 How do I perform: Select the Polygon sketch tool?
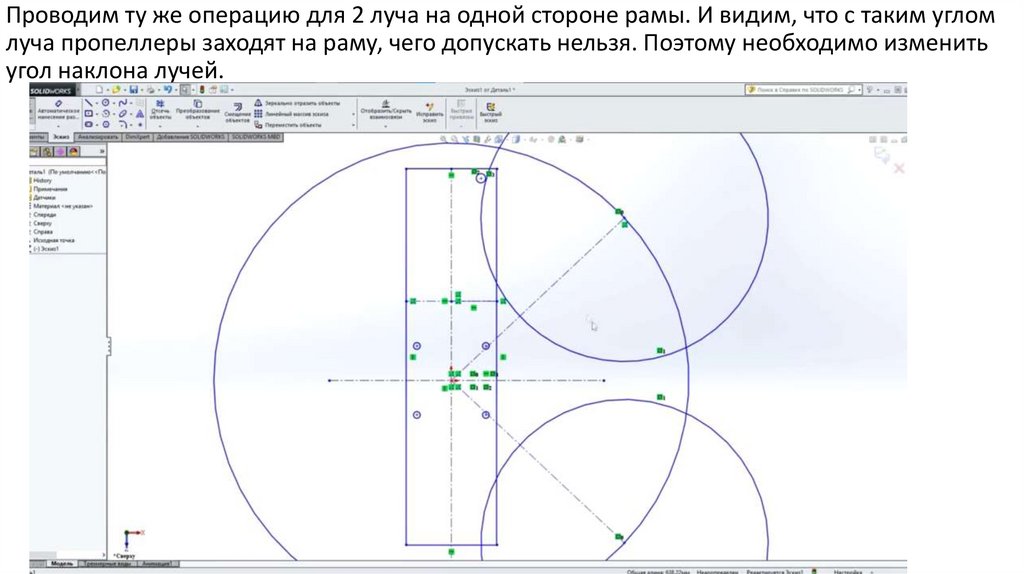pos(106,124)
